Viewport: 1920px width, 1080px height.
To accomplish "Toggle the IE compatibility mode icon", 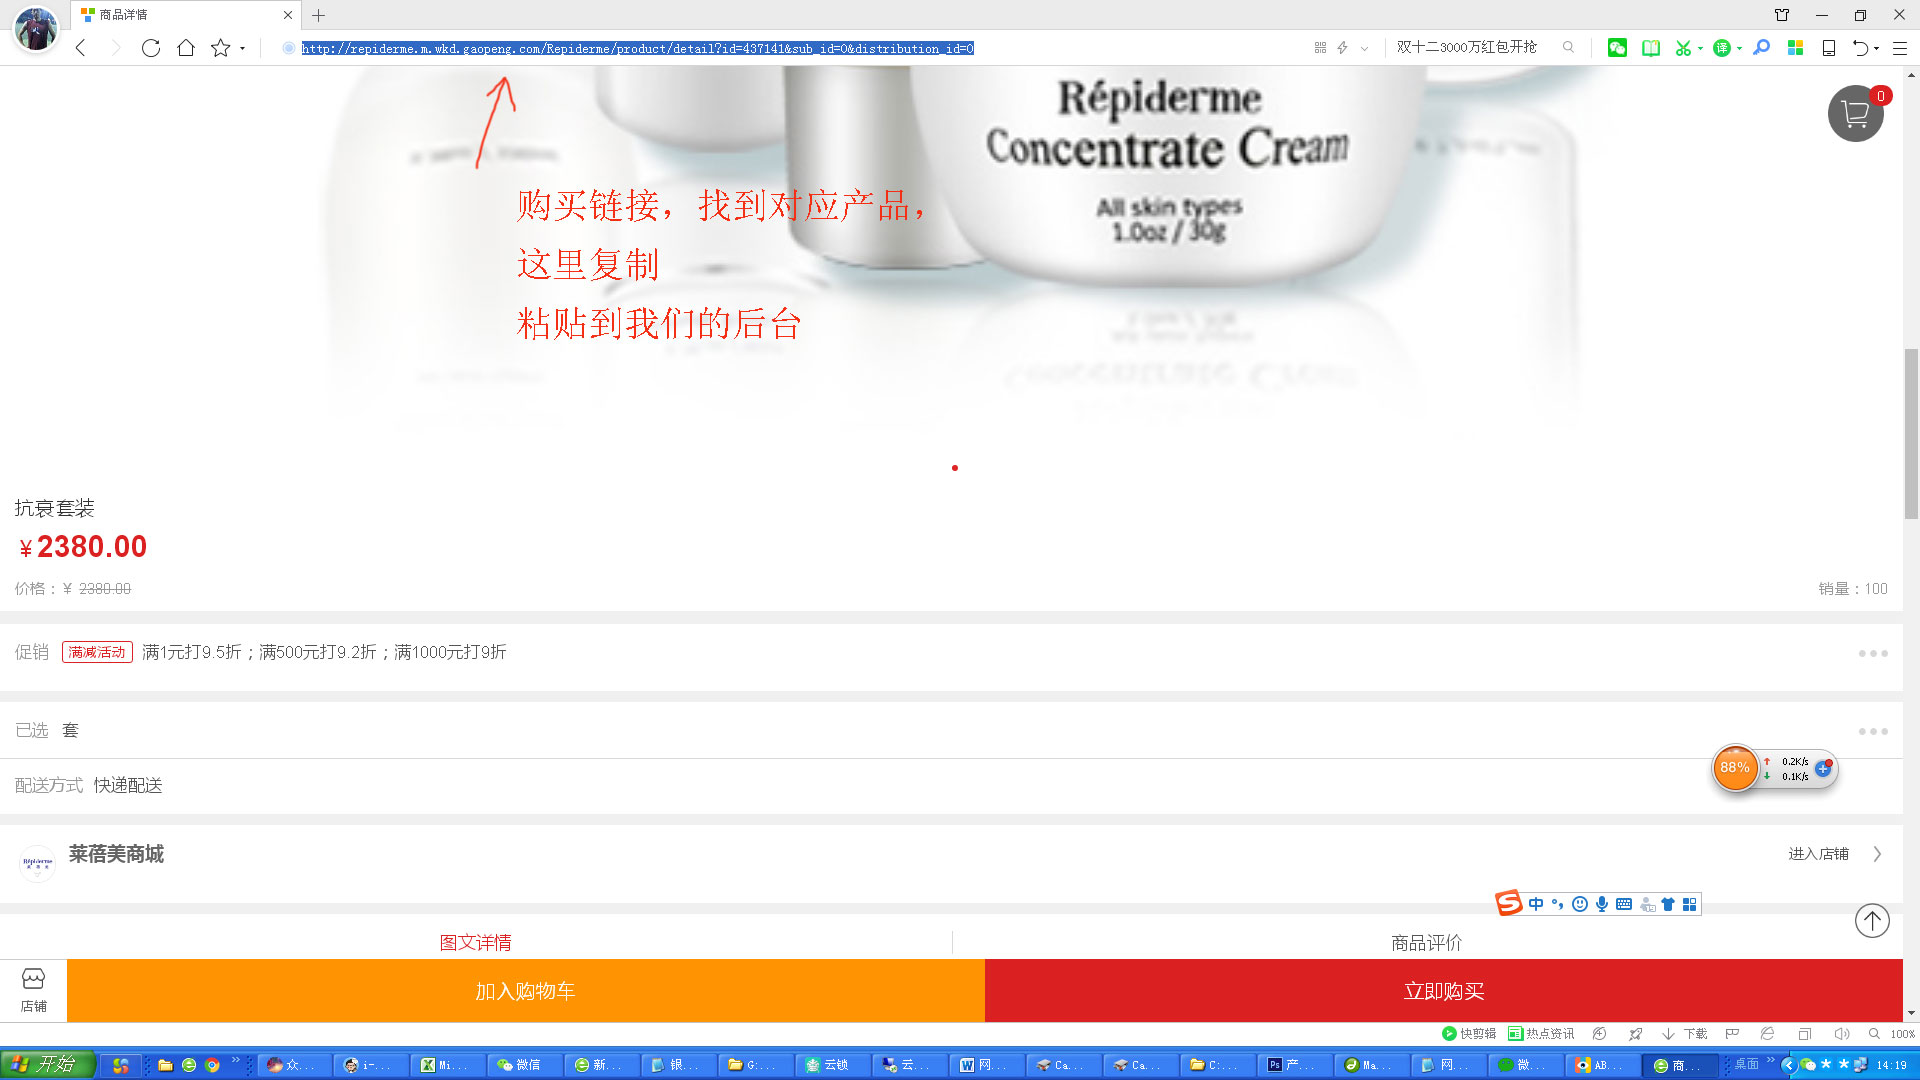I will [x=1767, y=1034].
